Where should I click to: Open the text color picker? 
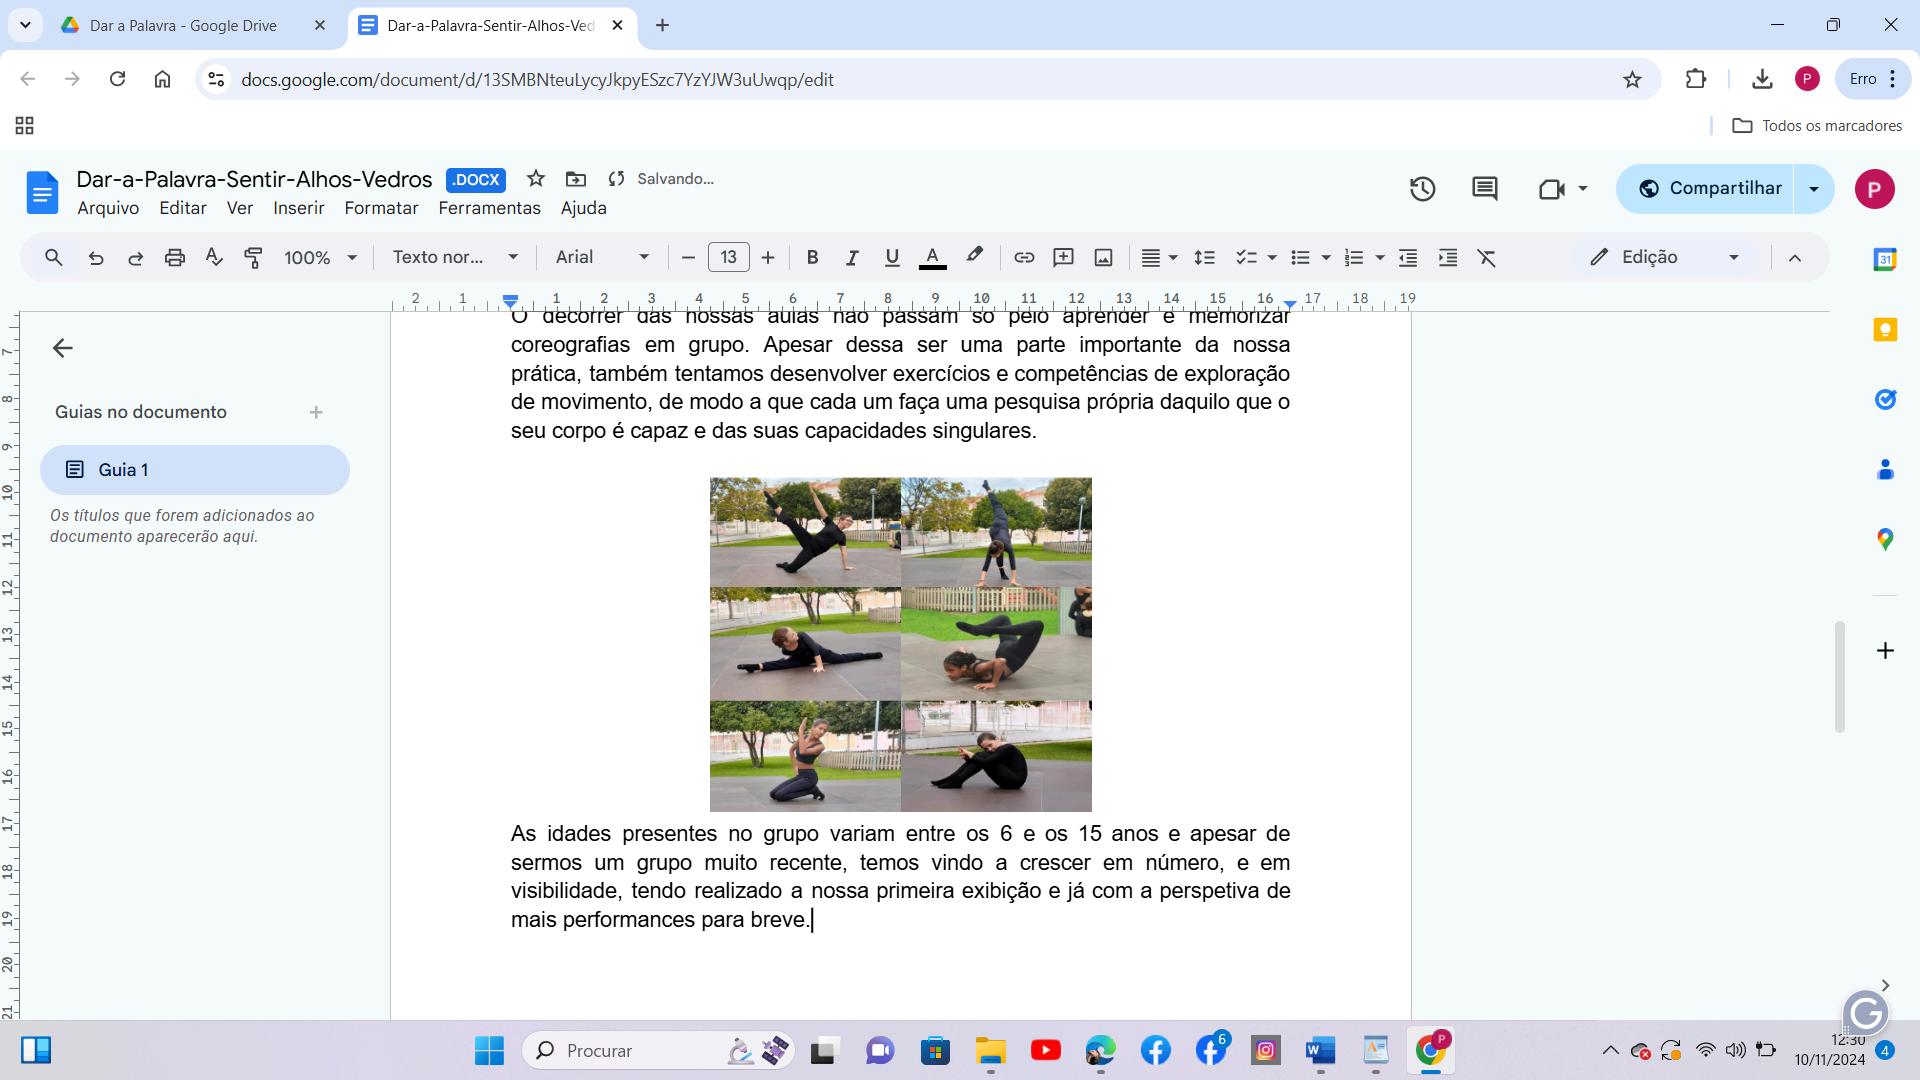click(932, 258)
